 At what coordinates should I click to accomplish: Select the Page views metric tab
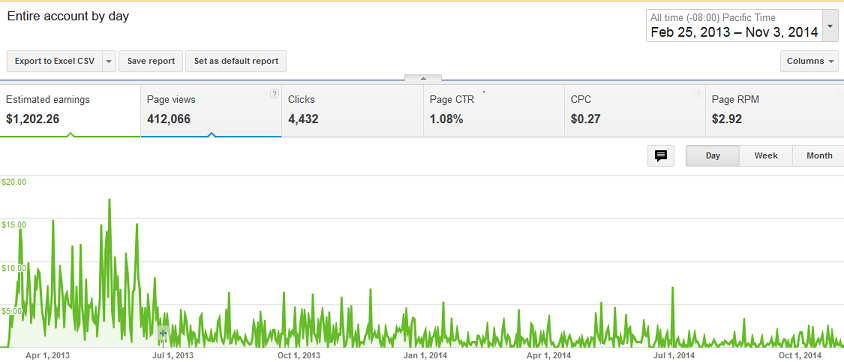211,110
